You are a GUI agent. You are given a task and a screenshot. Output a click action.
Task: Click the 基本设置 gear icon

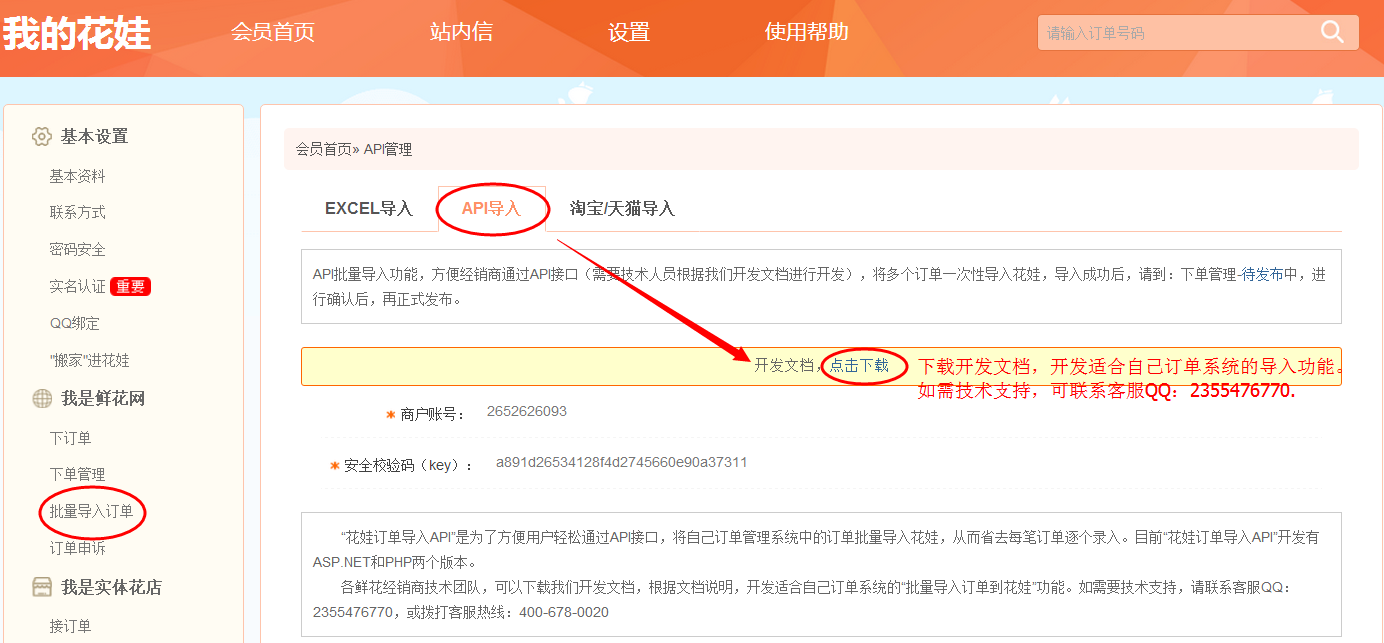42,136
